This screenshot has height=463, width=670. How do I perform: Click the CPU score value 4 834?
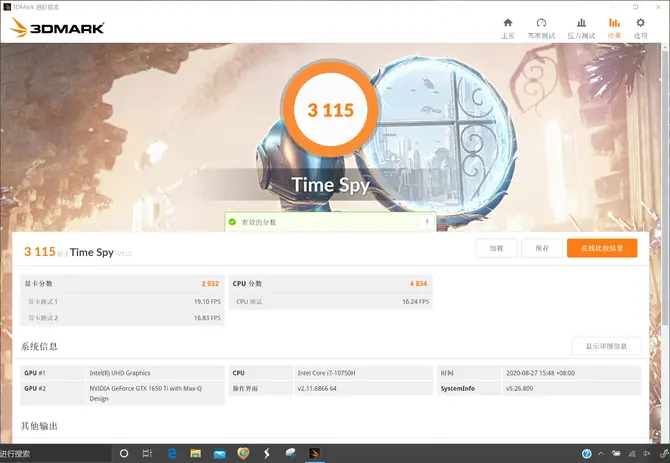coord(418,284)
